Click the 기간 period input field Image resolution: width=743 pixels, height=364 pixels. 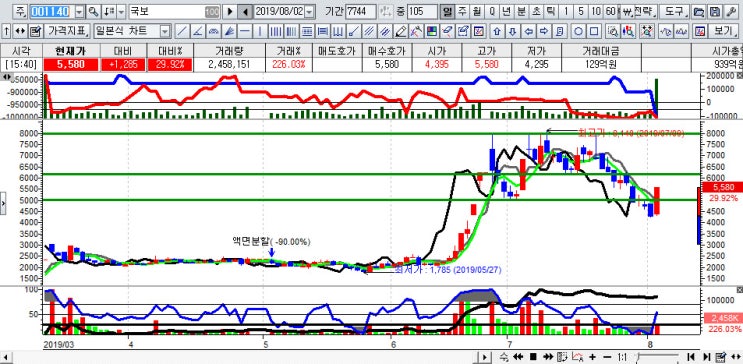point(361,11)
